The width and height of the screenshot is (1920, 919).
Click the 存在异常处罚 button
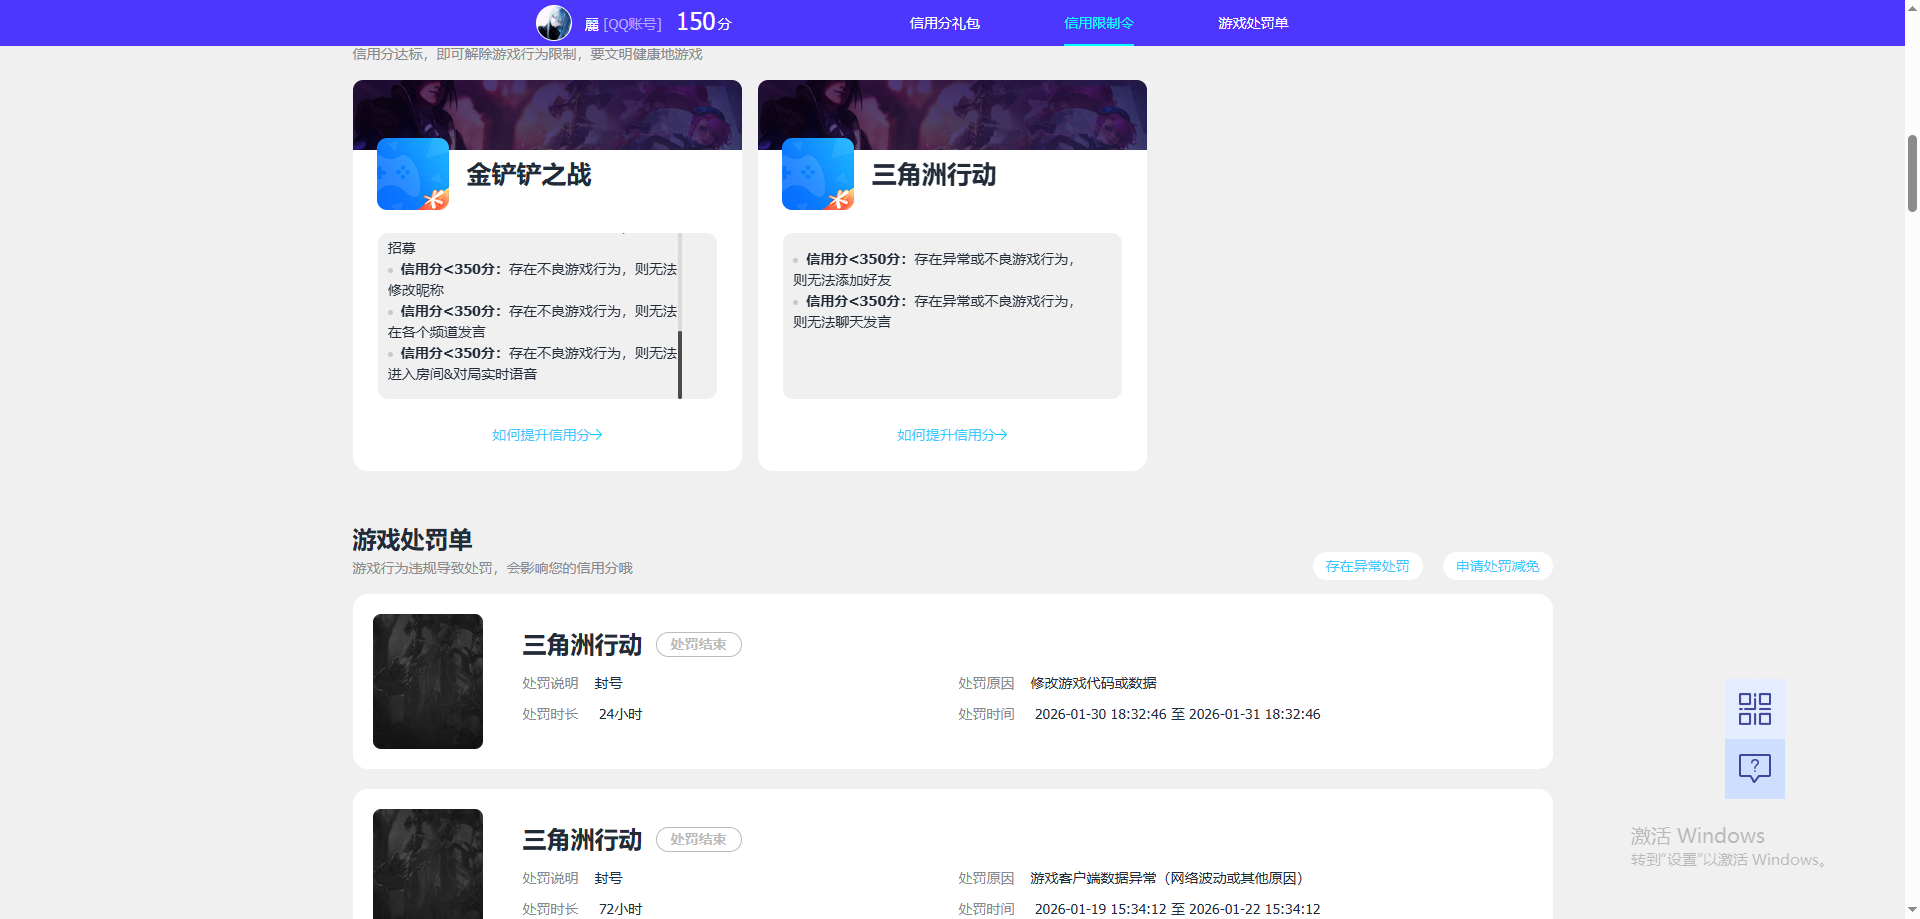click(1367, 566)
